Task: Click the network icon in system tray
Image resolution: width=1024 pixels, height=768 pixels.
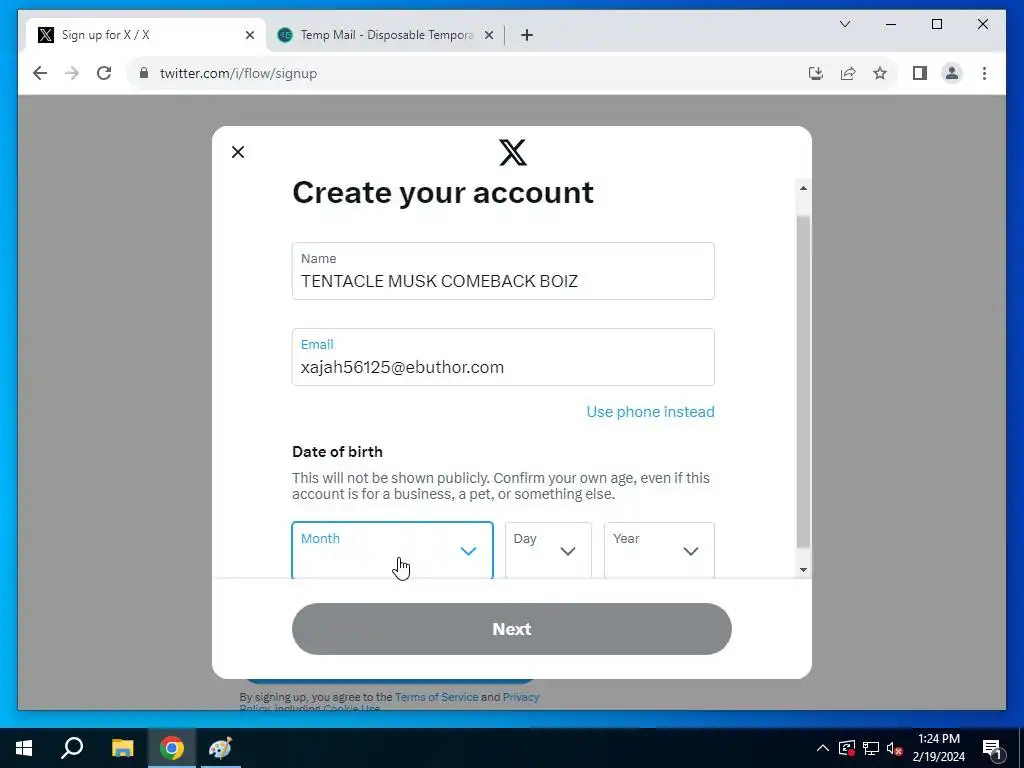Action: pyautogui.click(x=871, y=748)
